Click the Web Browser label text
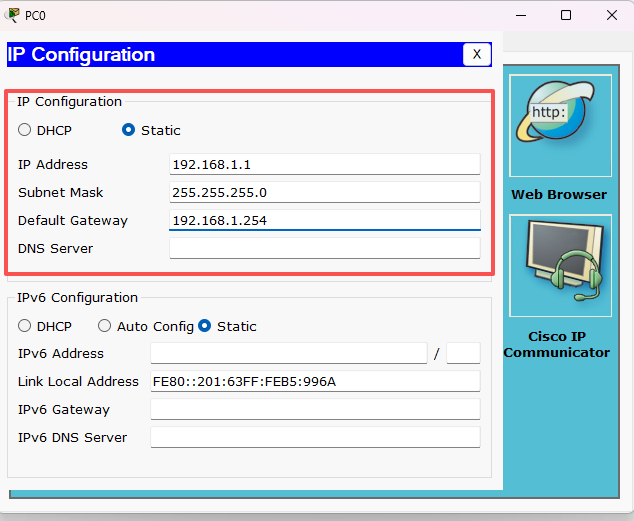 [x=559, y=194]
